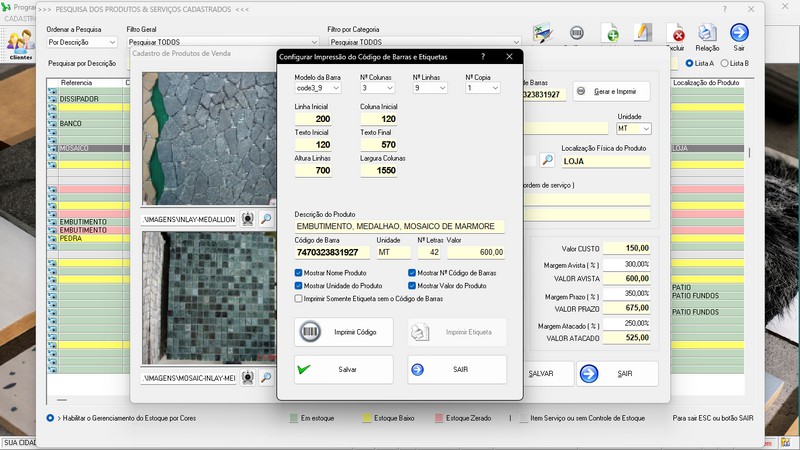Click the Localização Física LOJA field

[606, 161]
